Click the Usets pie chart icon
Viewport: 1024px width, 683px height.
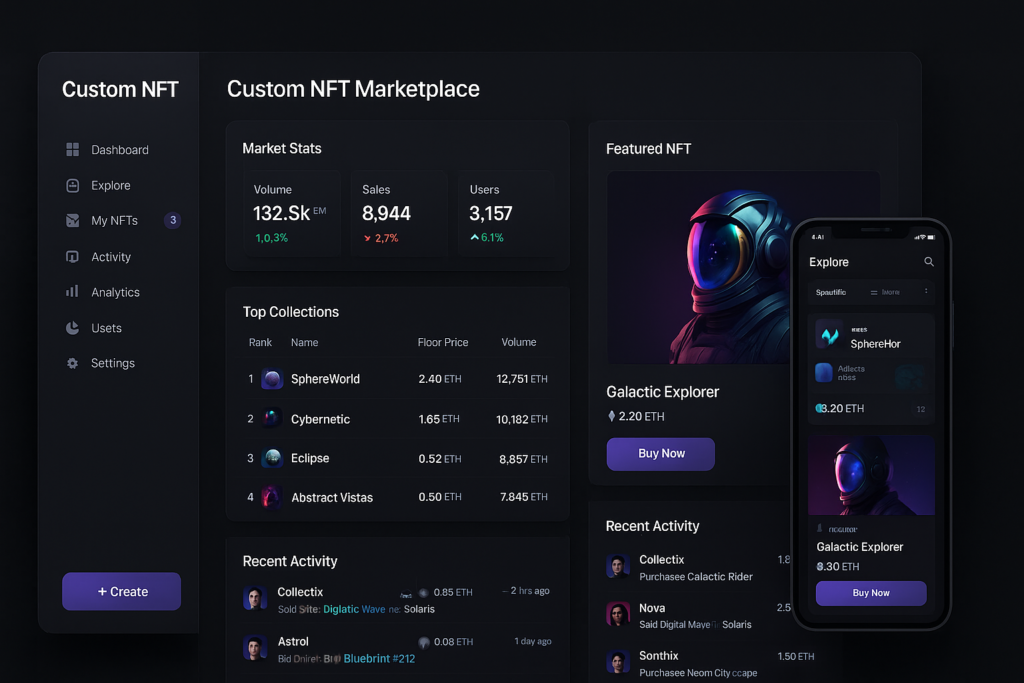coord(72,328)
